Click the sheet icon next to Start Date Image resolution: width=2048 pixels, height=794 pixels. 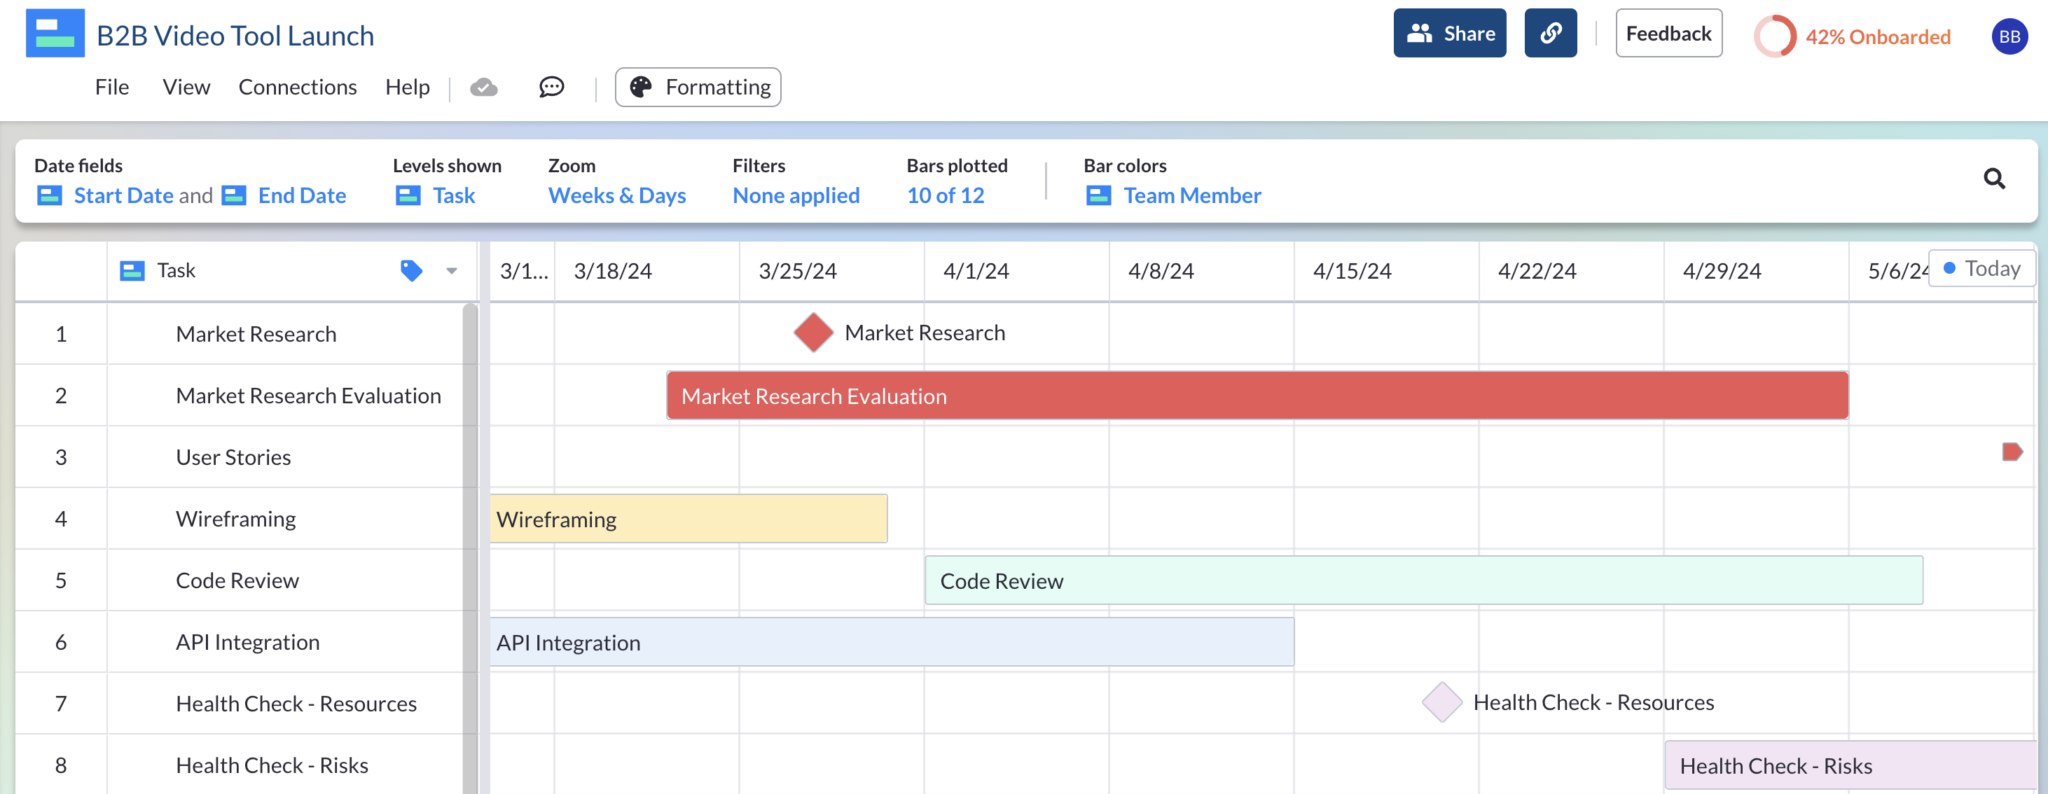tap(50, 195)
